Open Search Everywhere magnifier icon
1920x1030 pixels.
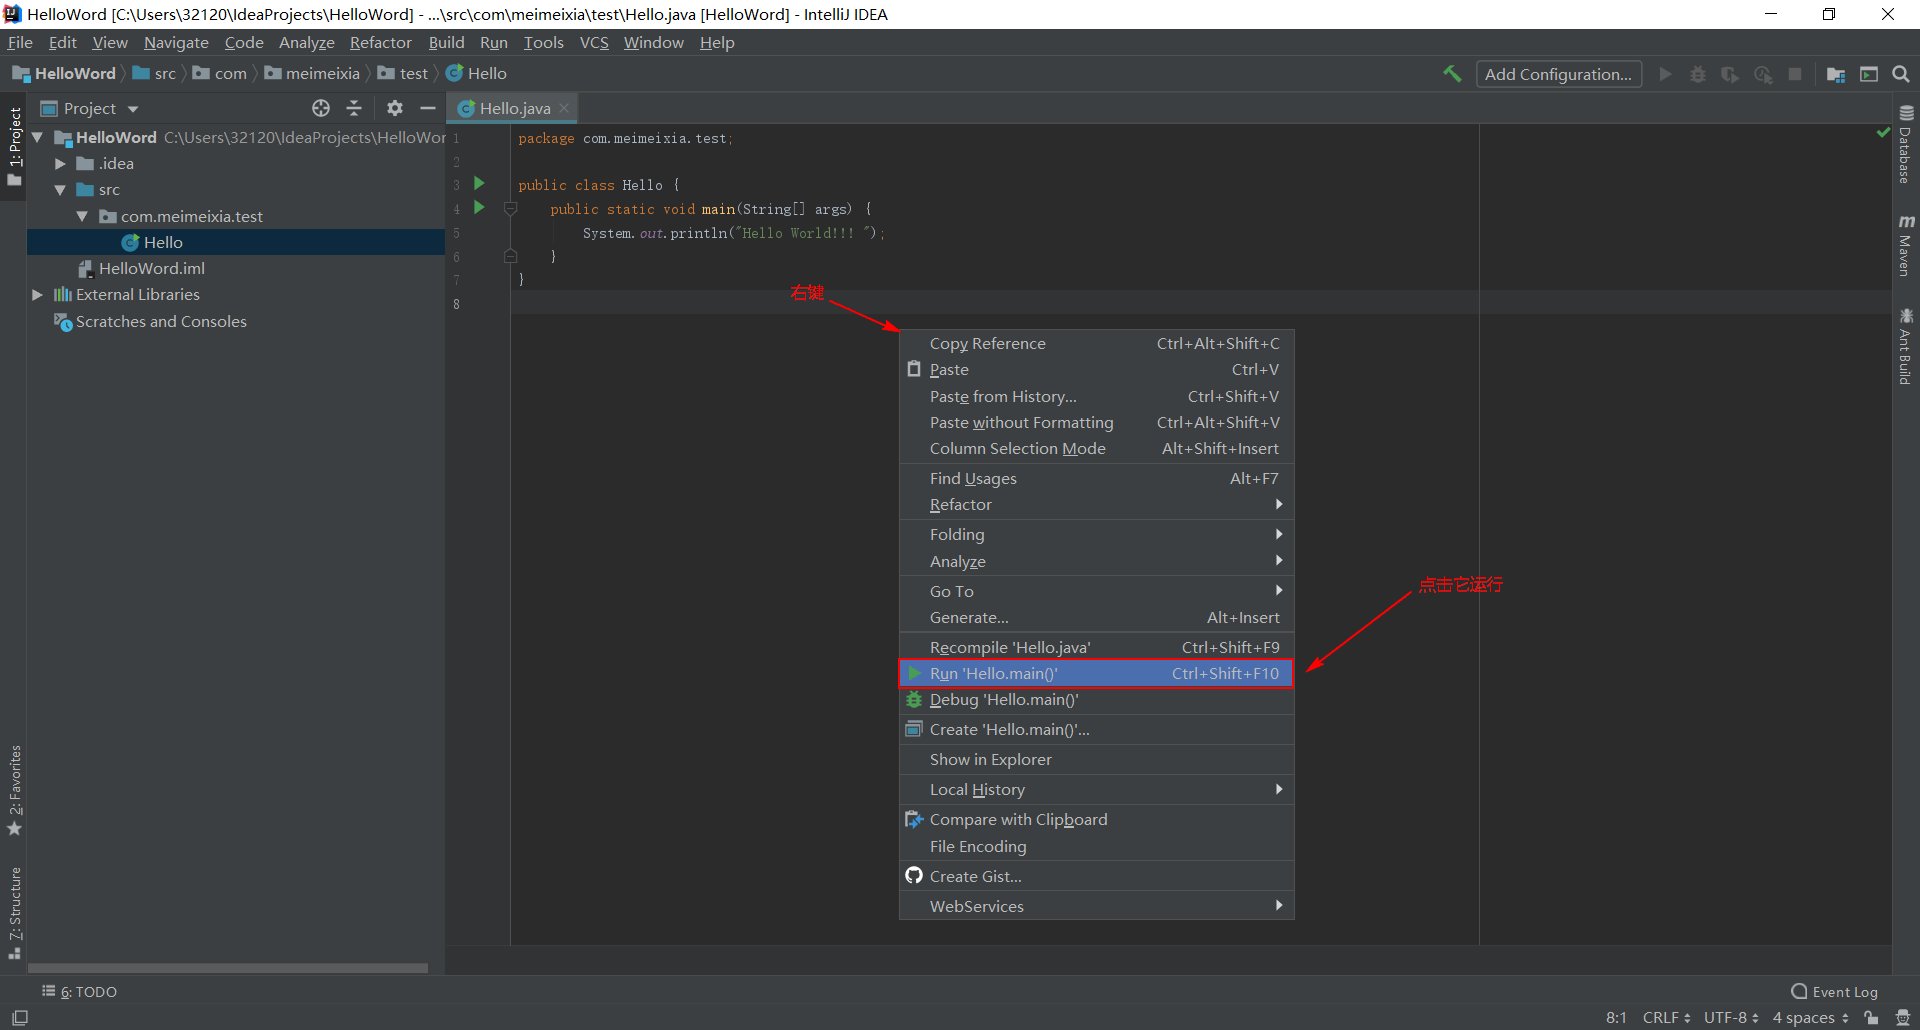coord(1901,74)
